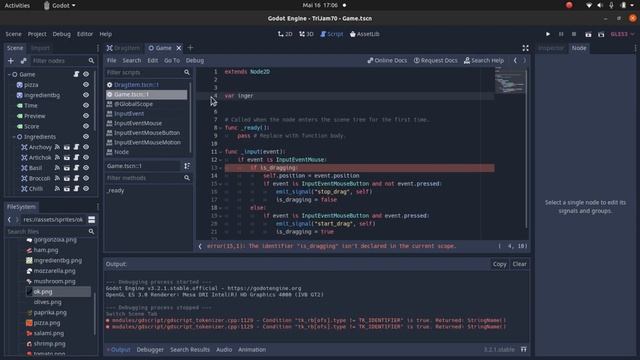Open the DragItem scene tab
The image size is (640, 360).
click(123, 48)
